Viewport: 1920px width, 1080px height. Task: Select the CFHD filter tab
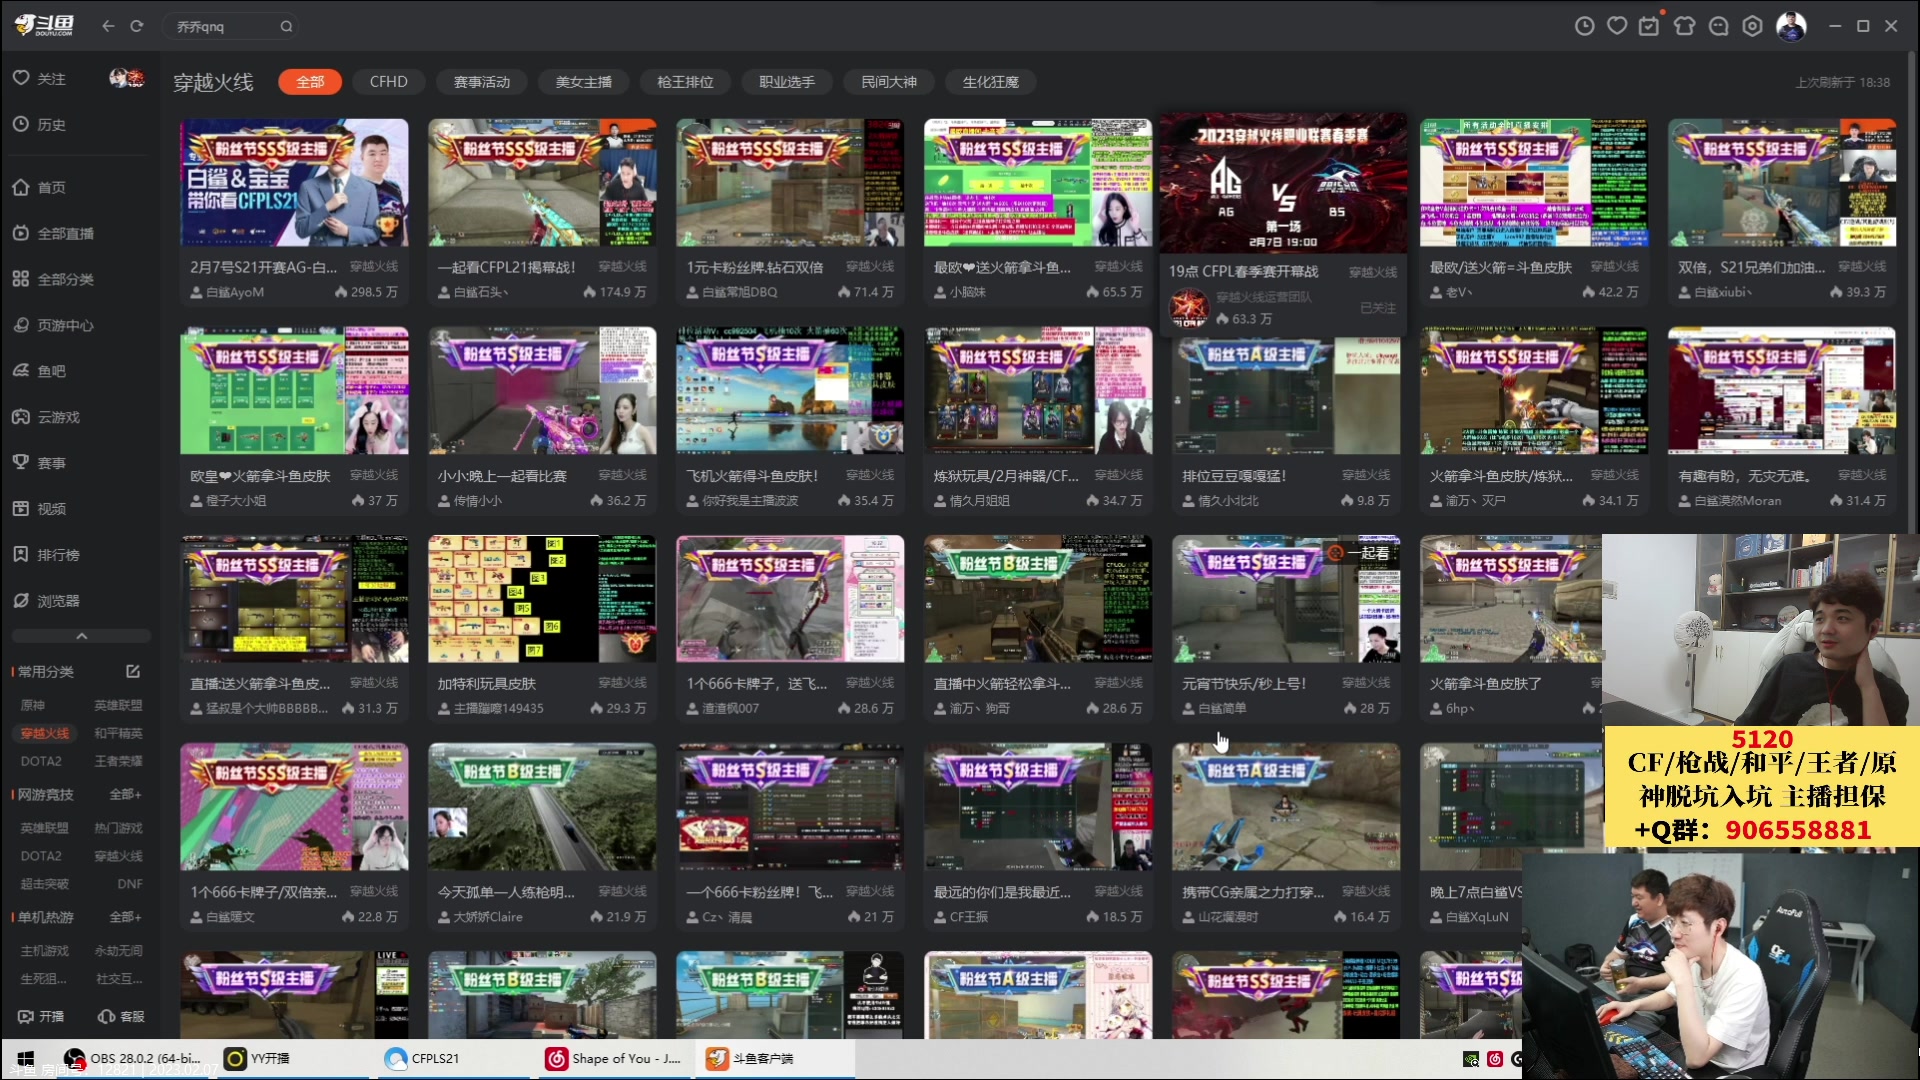(388, 82)
